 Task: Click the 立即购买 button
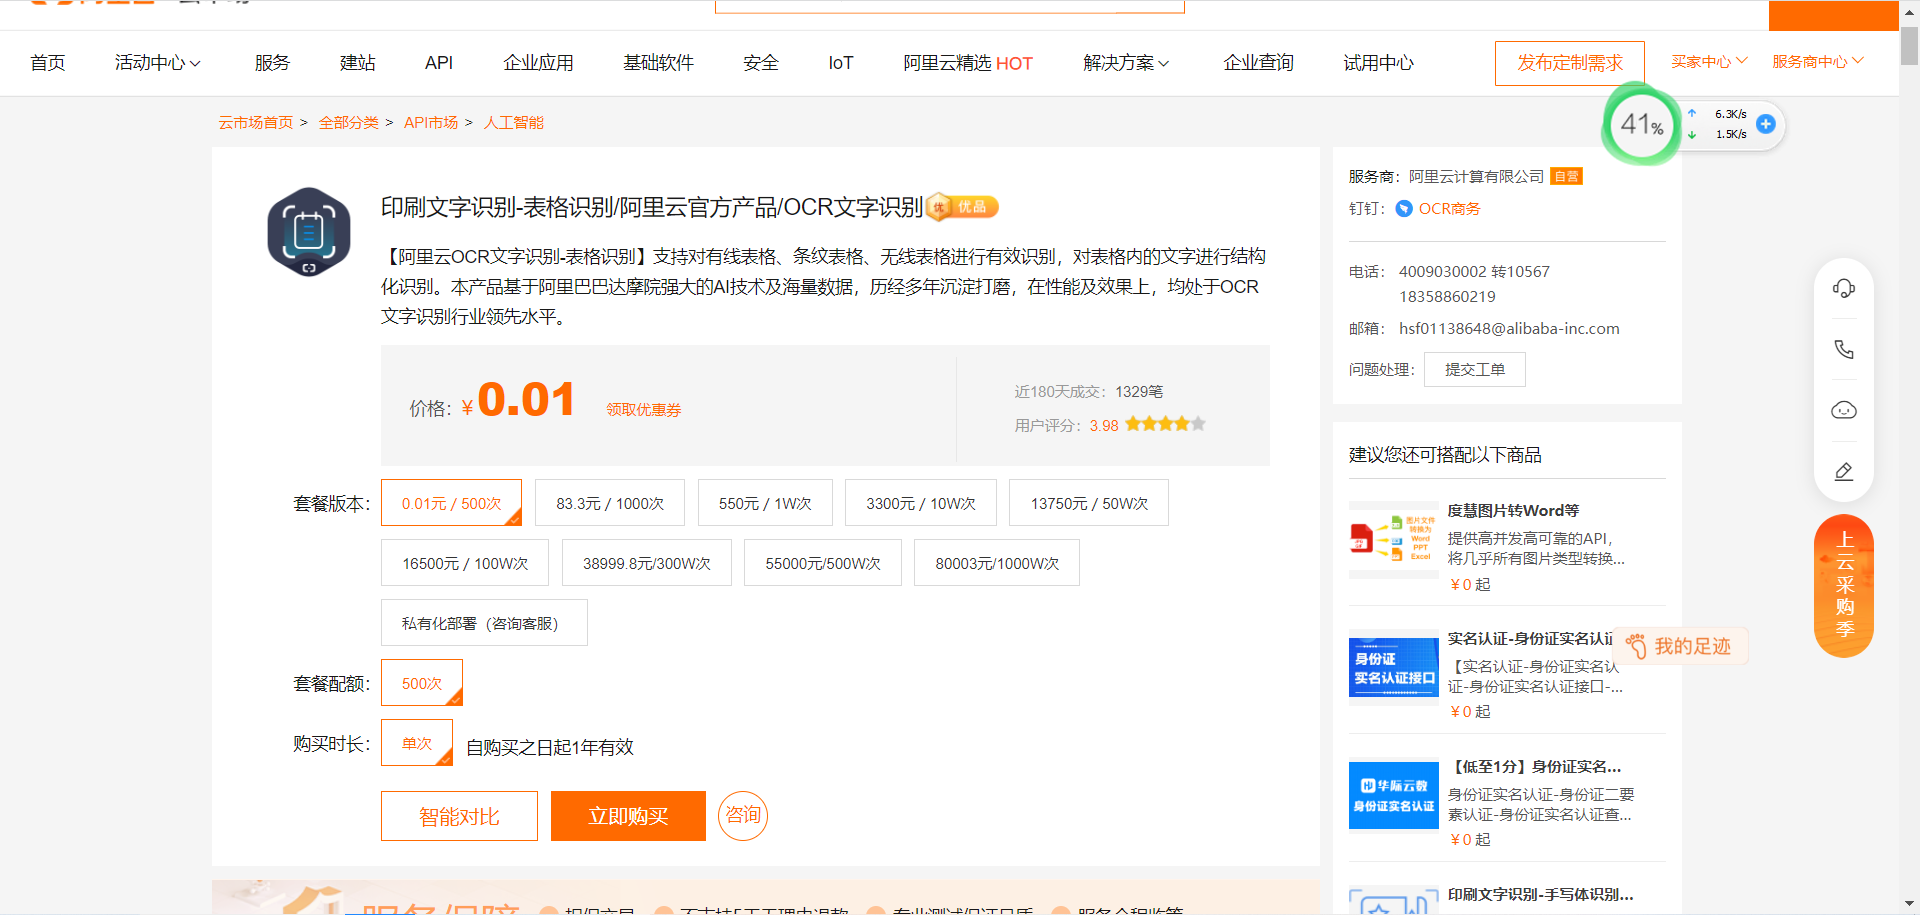pos(628,816)
